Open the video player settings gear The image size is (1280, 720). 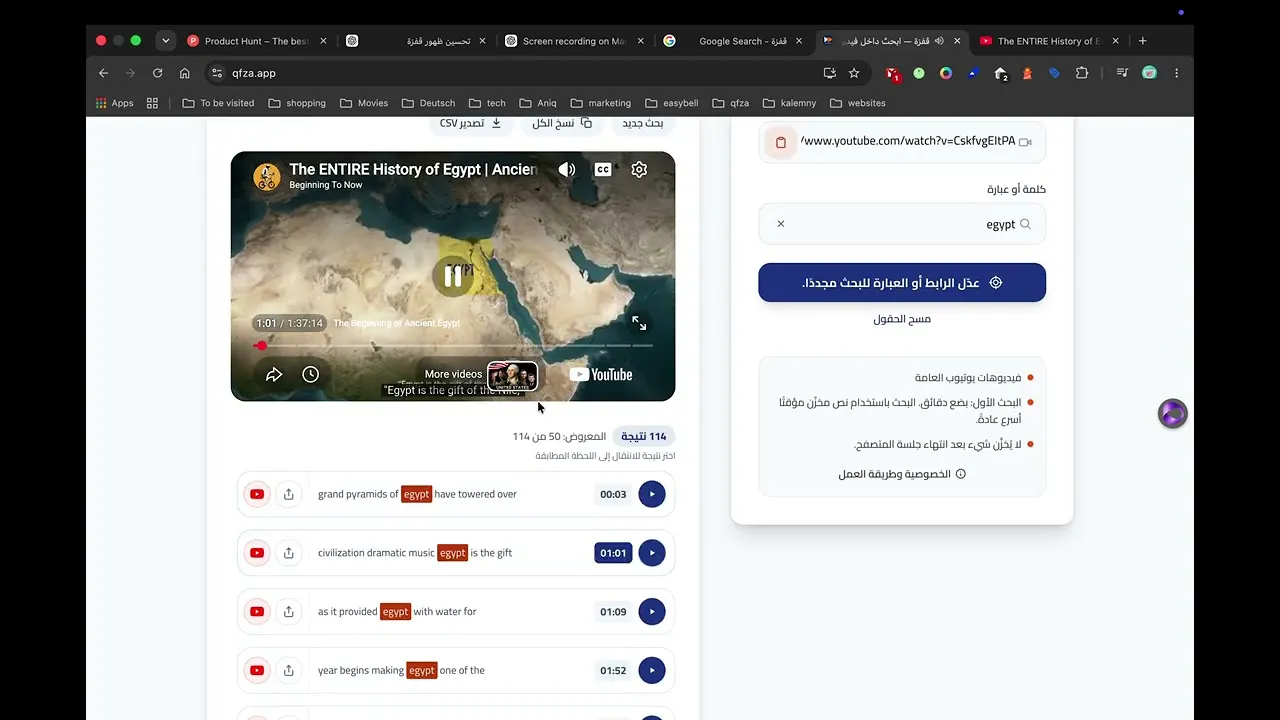click(x=639, y=170)
